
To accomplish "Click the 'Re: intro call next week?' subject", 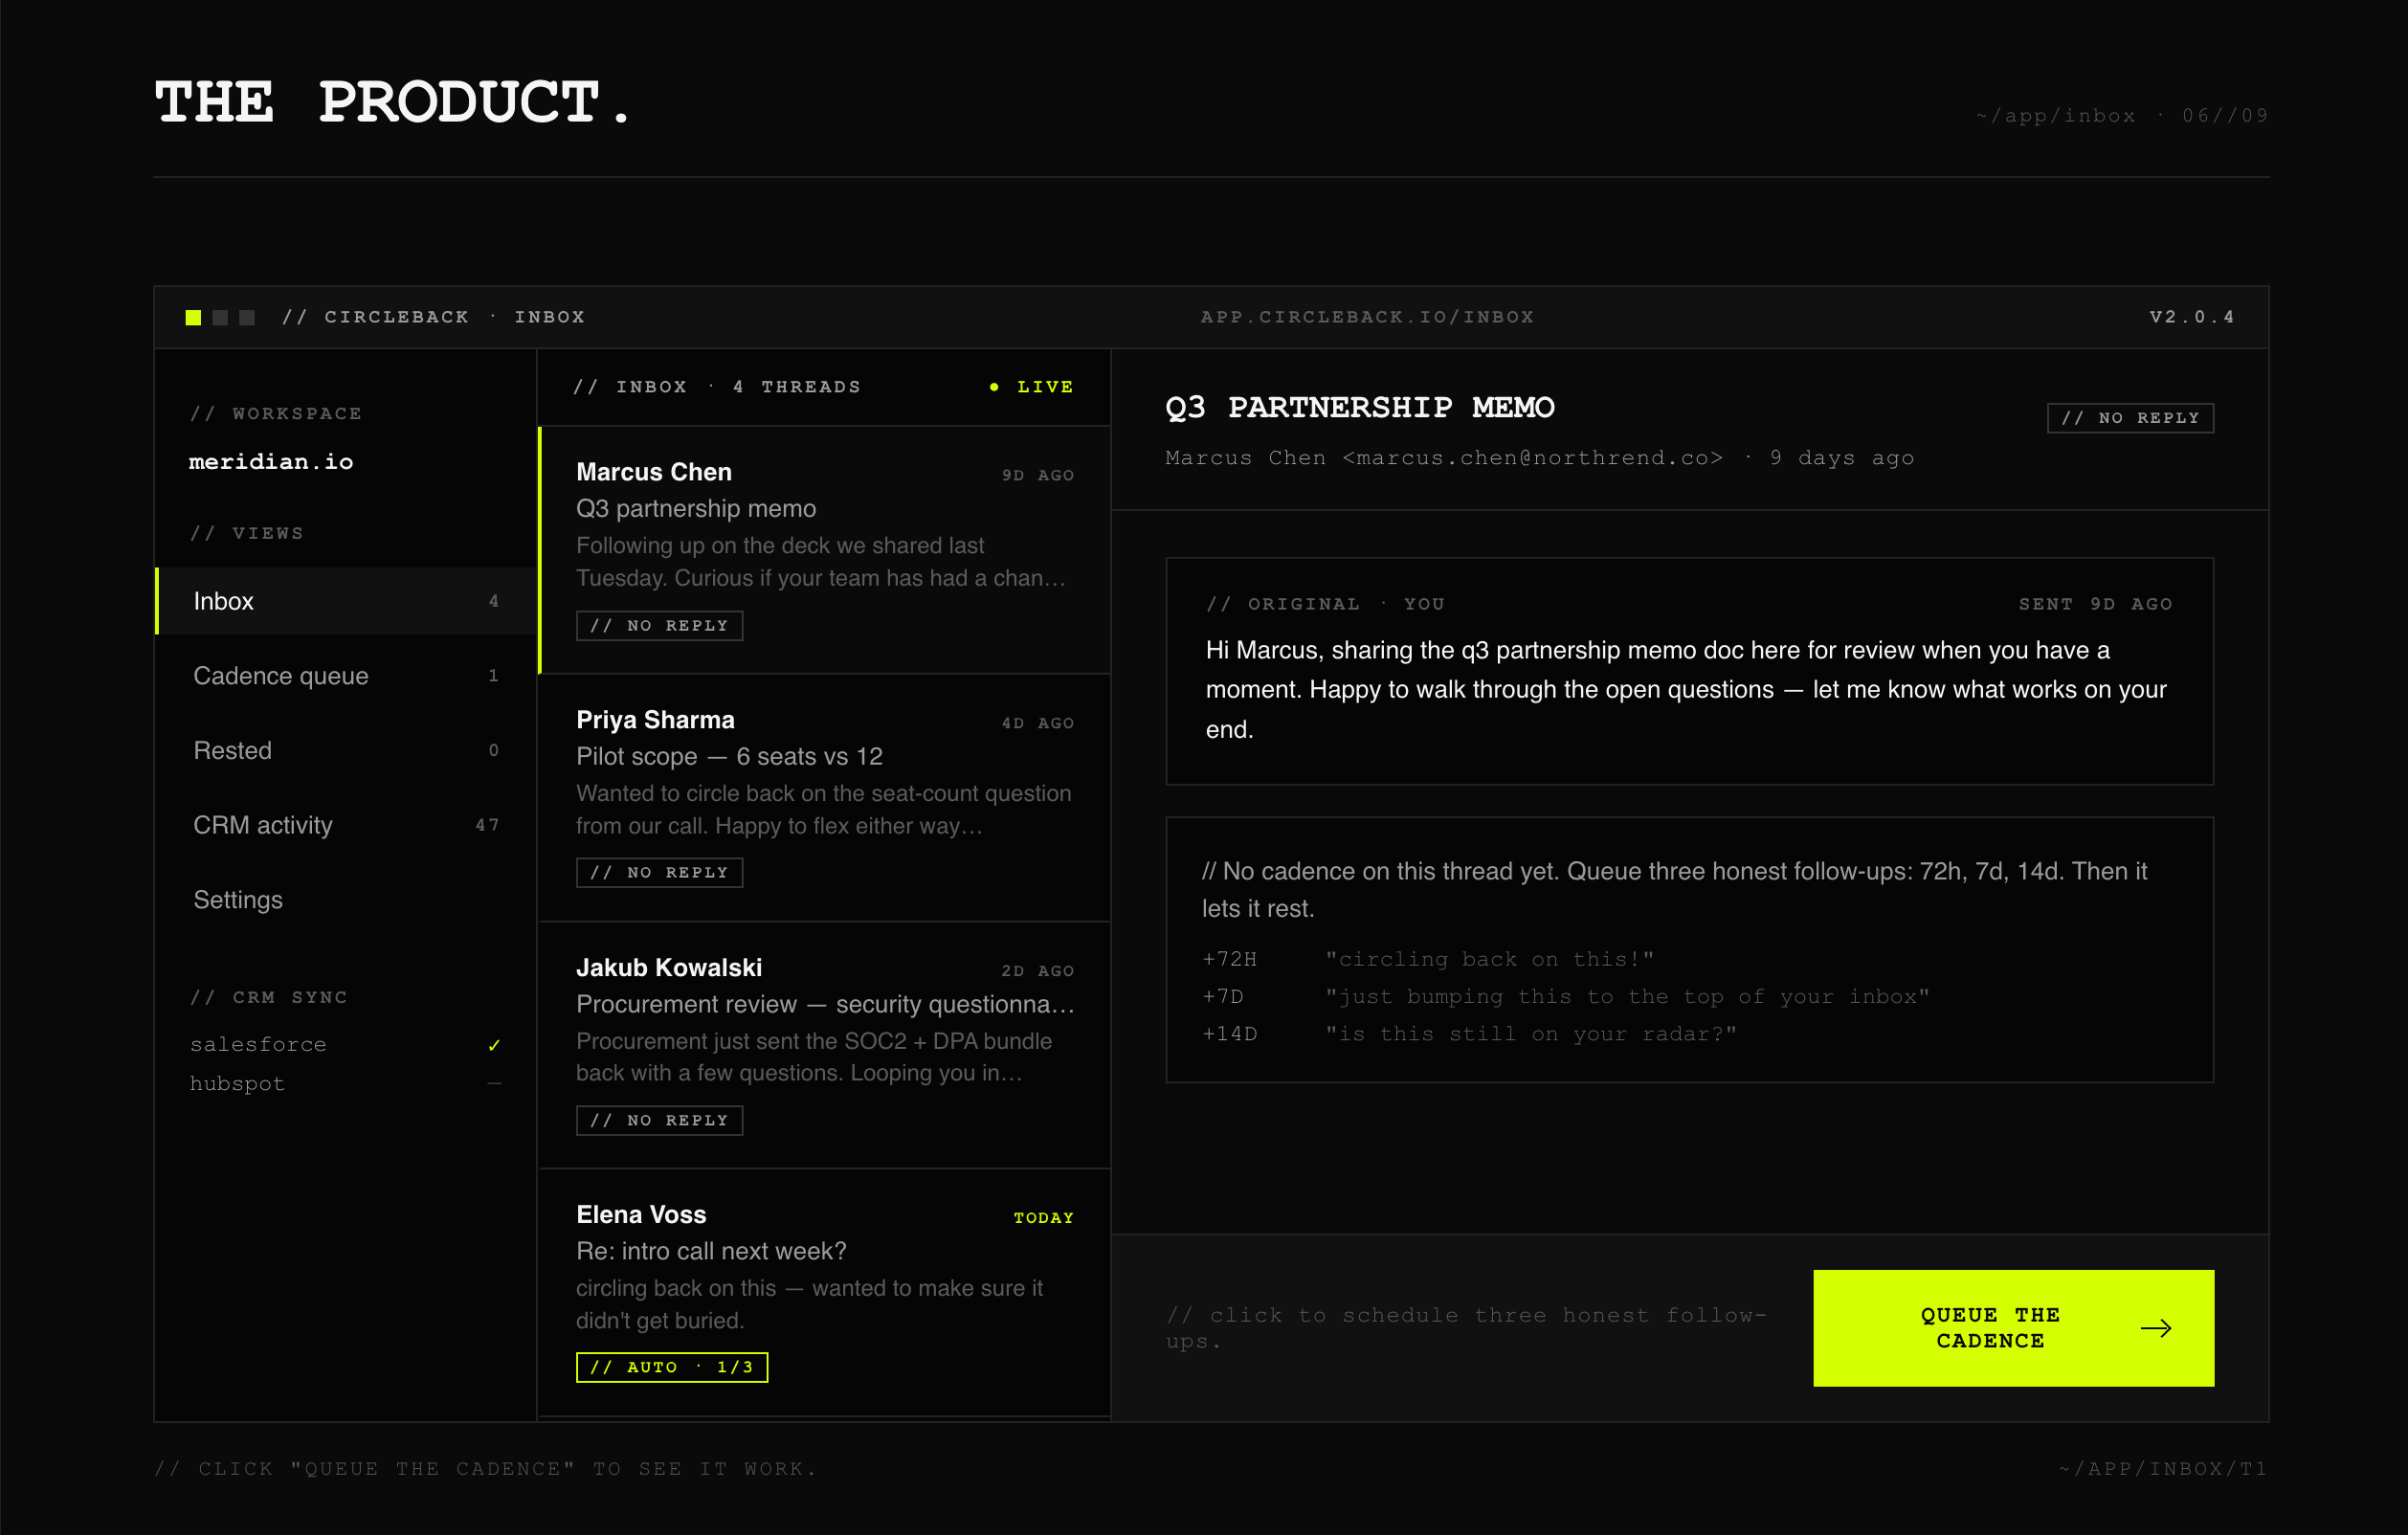I will pos(711,1252).
